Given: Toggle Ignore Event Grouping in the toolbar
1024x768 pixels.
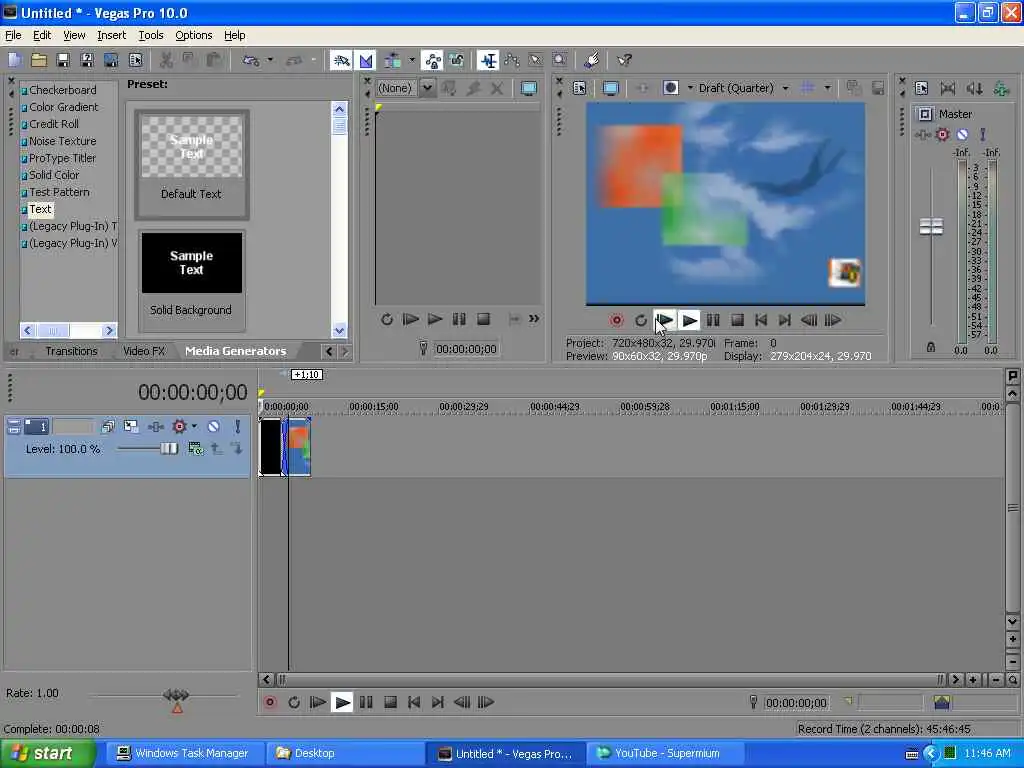Looking at the screenshot, I should click(456, 61).
